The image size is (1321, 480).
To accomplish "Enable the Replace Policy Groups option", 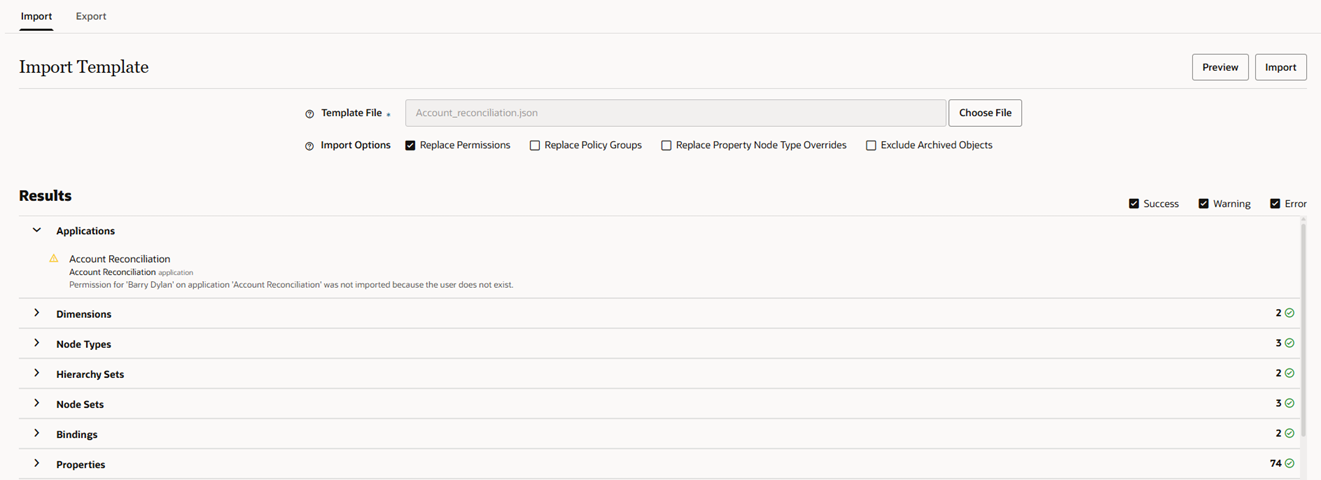I will [535, 145].
